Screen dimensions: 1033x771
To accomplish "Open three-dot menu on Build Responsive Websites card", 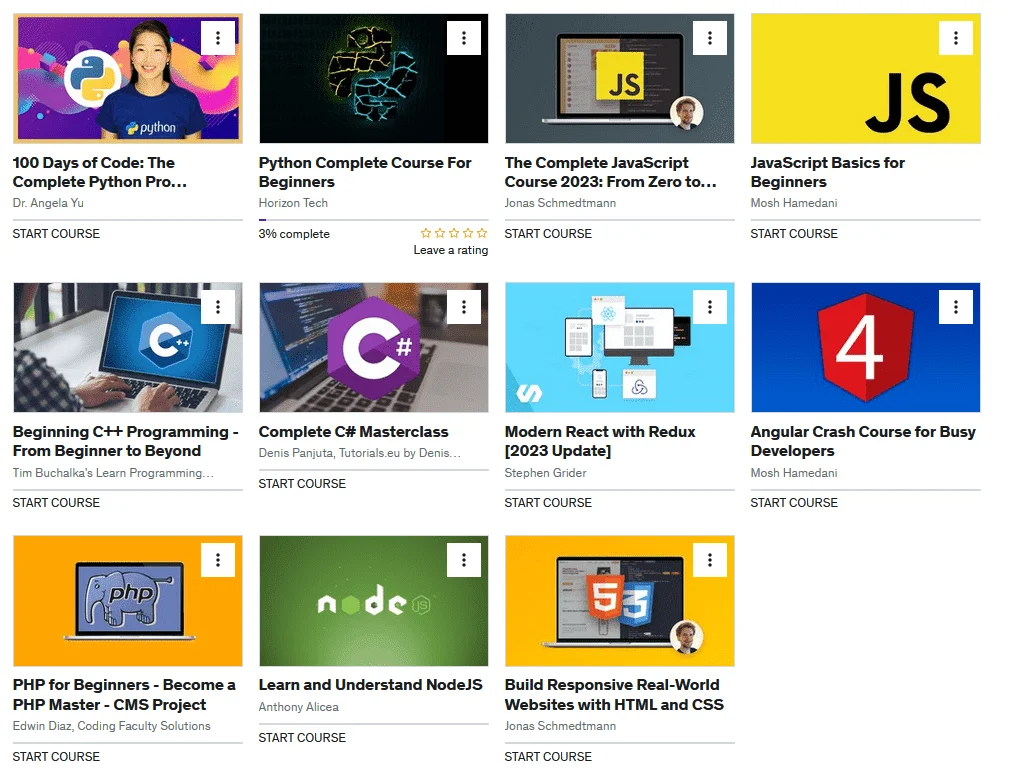I will [x=710, y=560].
